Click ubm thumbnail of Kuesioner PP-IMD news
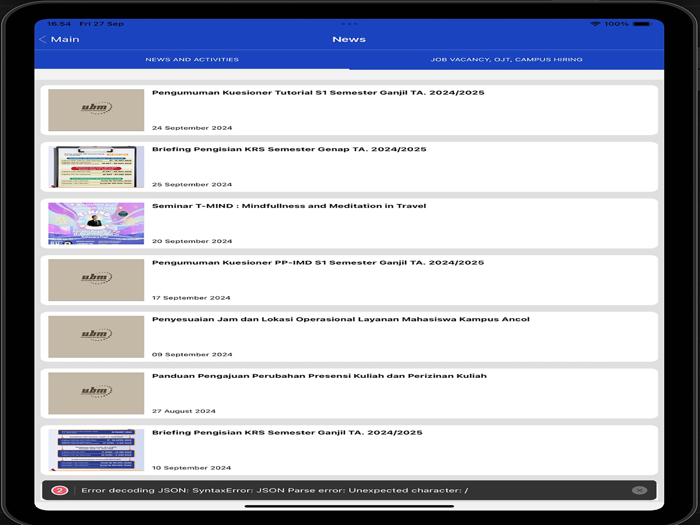Viewport: 700px width, 525px height. pyautogui.click(x=96, y=280)
